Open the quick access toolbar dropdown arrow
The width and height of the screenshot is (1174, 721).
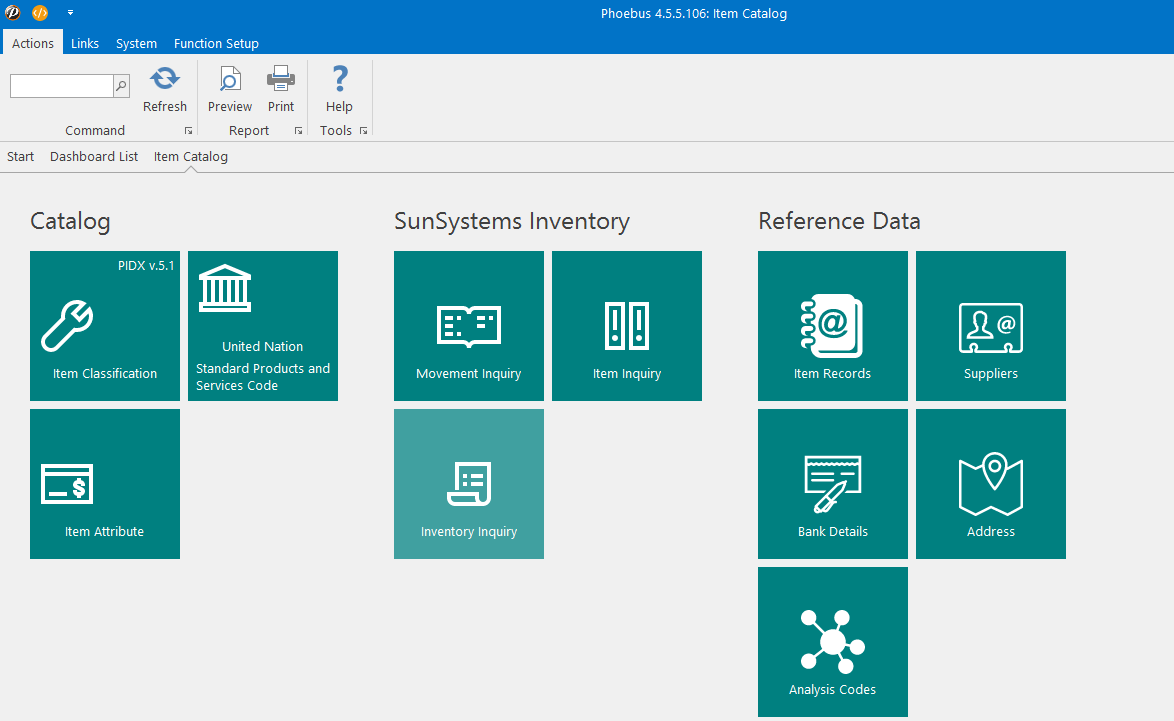pyautogui.click(x=70, y=13)
